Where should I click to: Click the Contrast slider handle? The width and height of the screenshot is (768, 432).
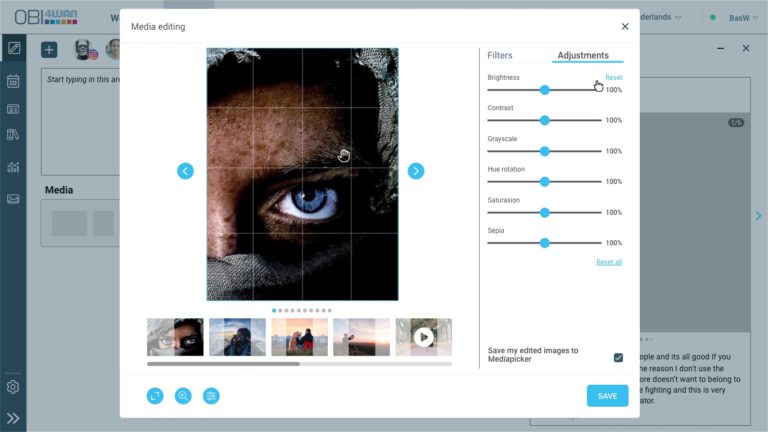[x=545, y=120]
